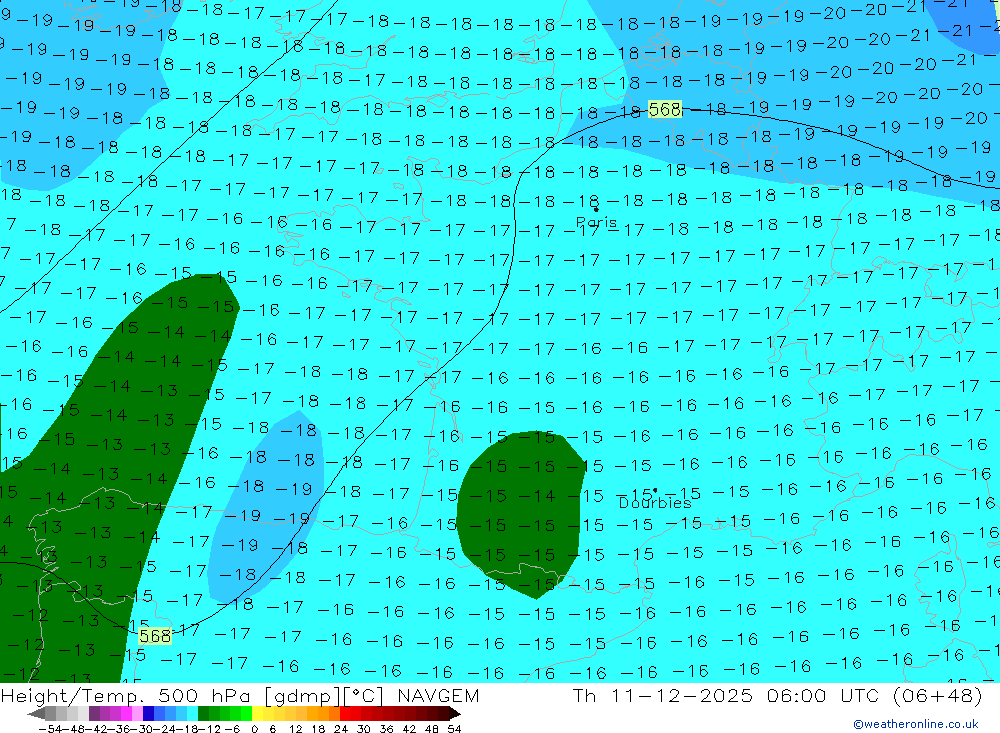Click the '(06+48)' forecast offset text

tap(938, 695)
